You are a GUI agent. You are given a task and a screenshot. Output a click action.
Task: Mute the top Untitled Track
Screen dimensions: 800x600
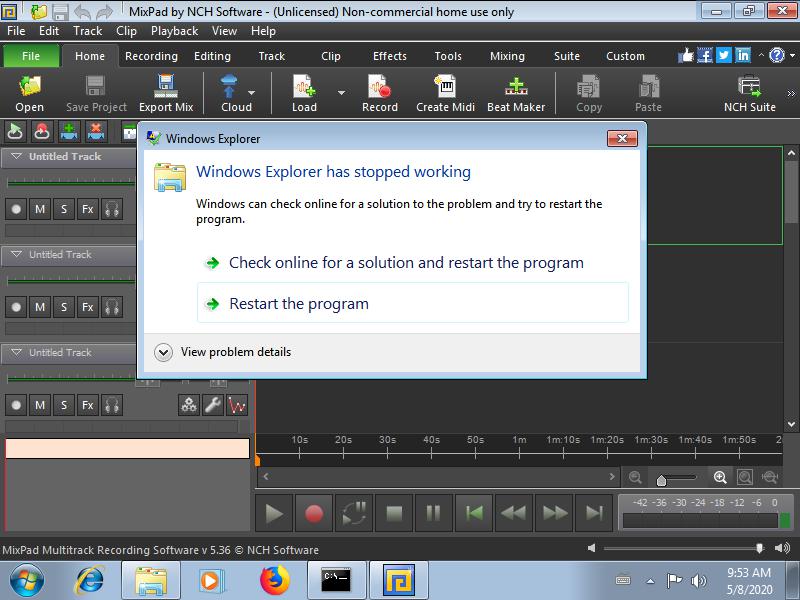tap(40, 209)
